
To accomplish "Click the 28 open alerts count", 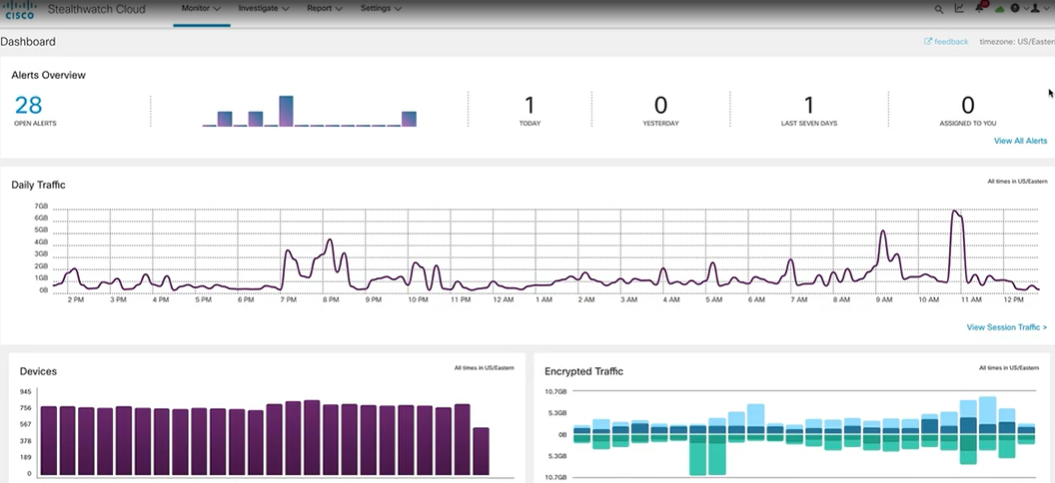I will click(x=28, y=105).
